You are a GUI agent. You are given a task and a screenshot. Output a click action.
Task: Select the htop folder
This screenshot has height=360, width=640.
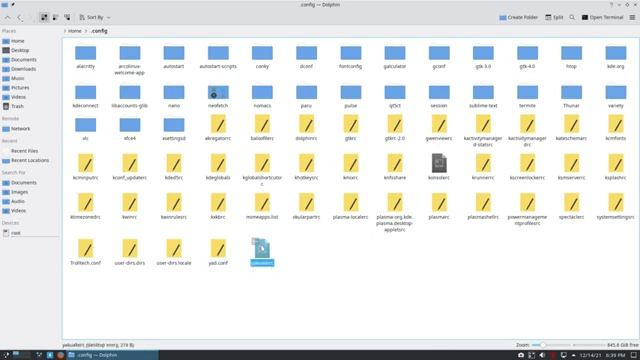pyautogui.click(x=571, y=57)
